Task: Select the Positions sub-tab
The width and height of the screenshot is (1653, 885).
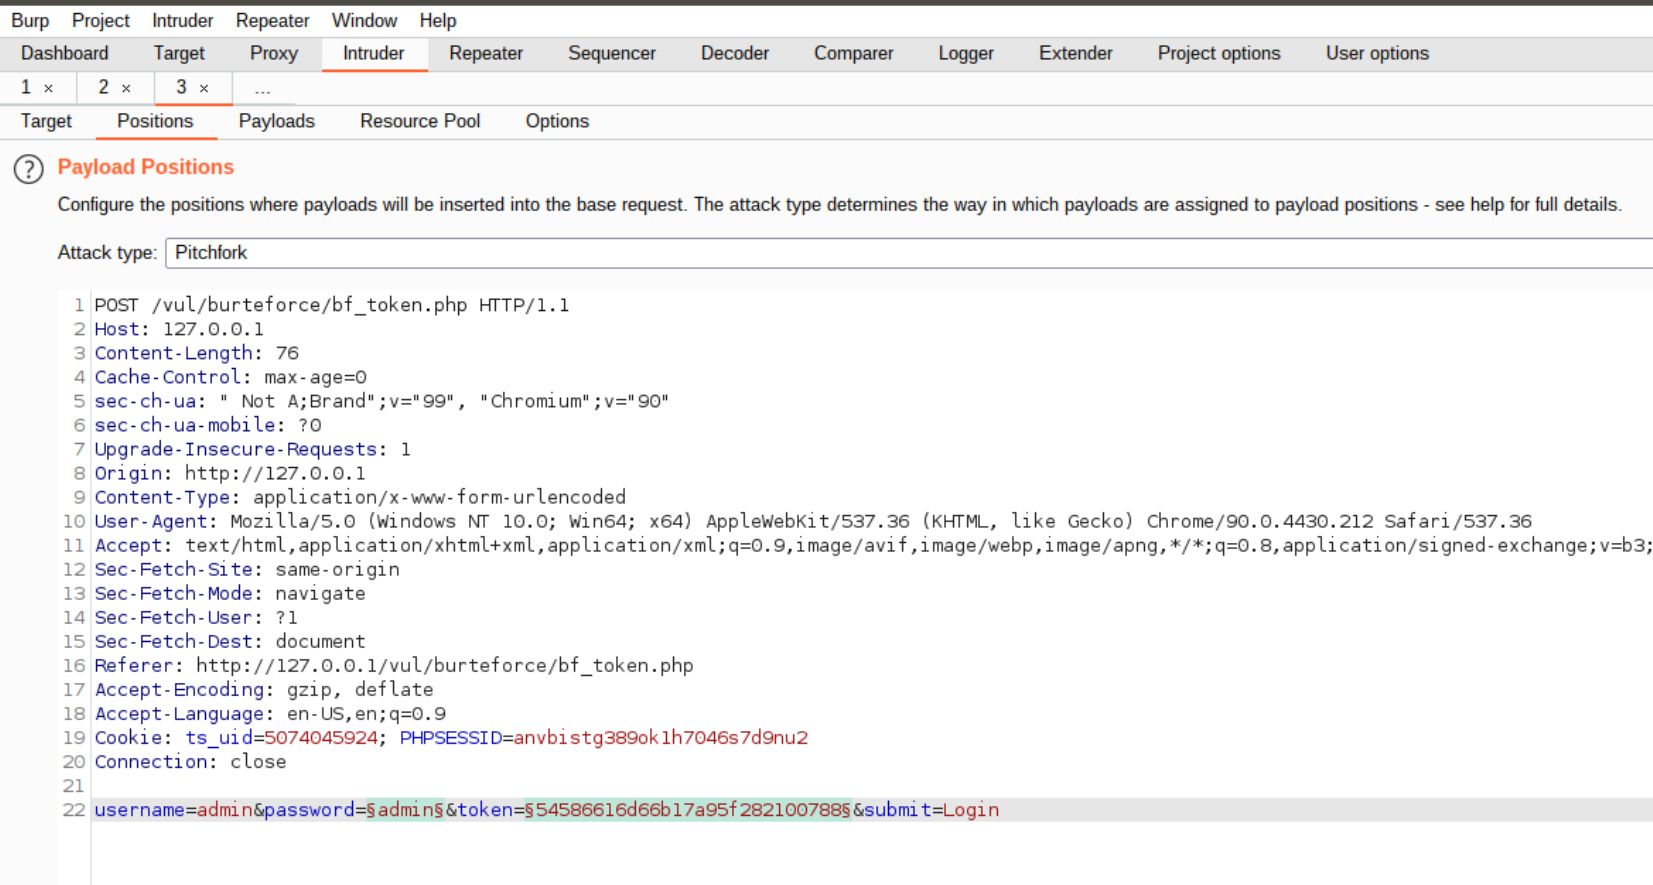Action: pyautogui.click(x=155, y=122)
